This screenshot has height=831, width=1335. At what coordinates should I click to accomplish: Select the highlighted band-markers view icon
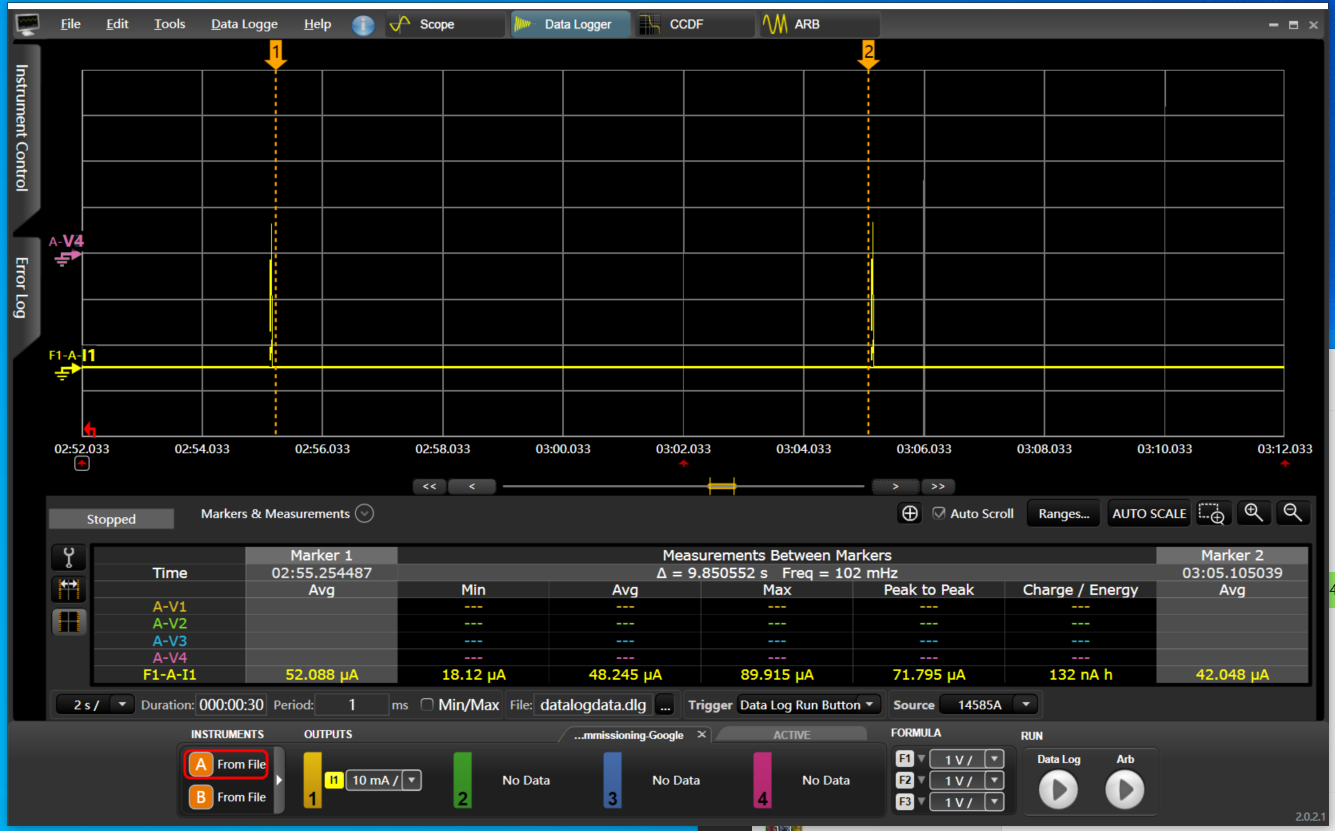tap(69, 622)
